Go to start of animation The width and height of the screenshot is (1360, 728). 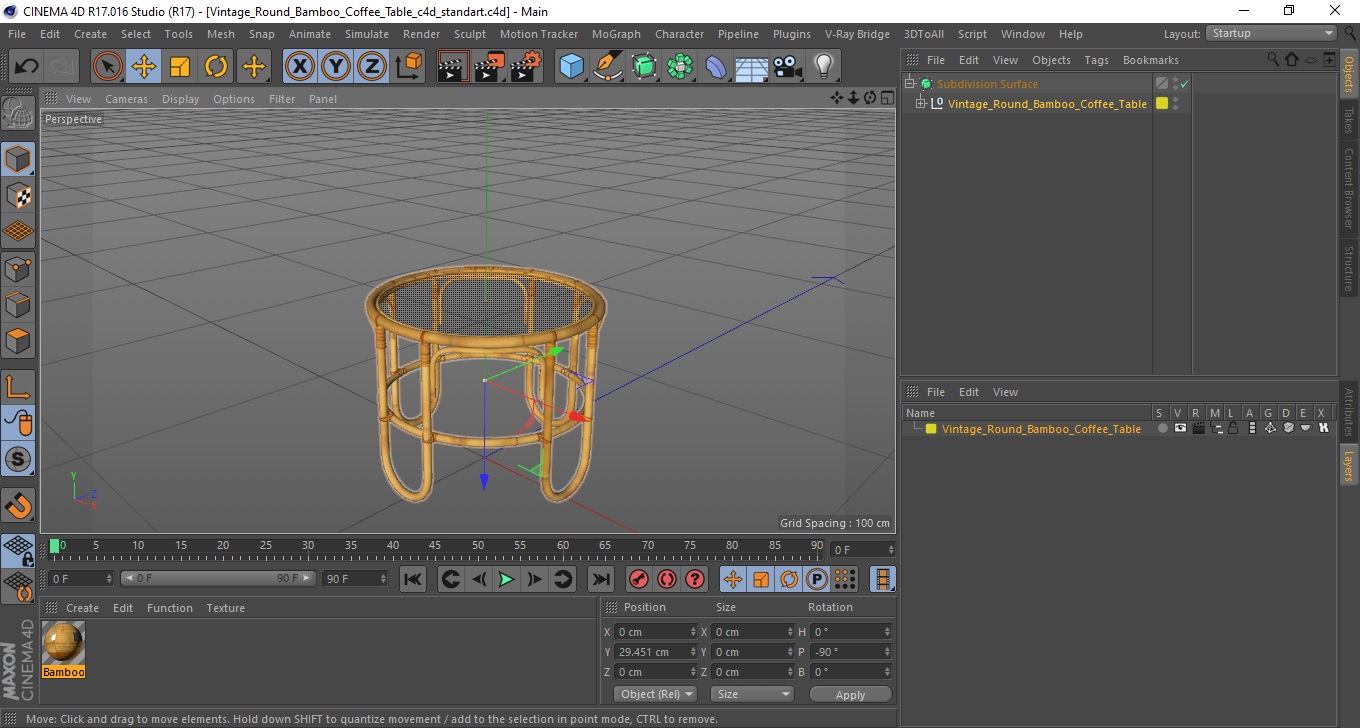(412, 579)
